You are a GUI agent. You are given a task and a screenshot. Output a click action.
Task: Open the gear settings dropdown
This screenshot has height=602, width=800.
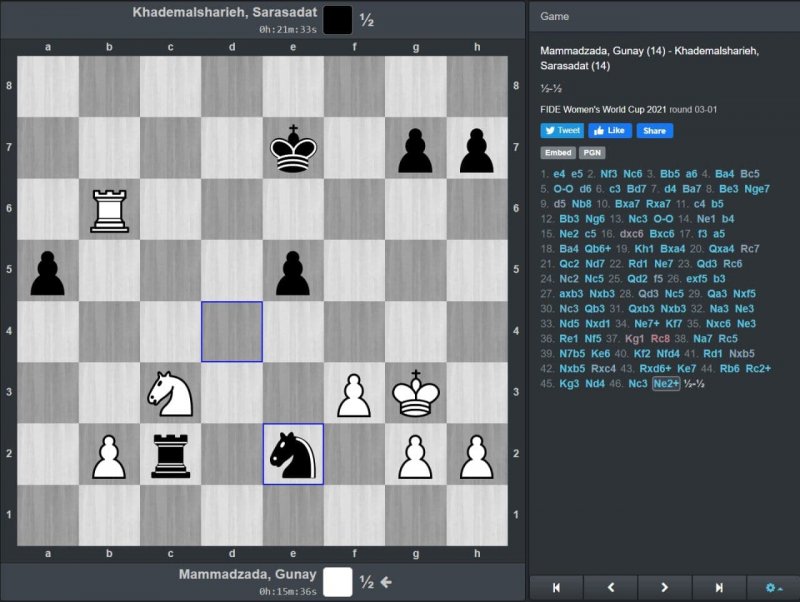[773, 587]
